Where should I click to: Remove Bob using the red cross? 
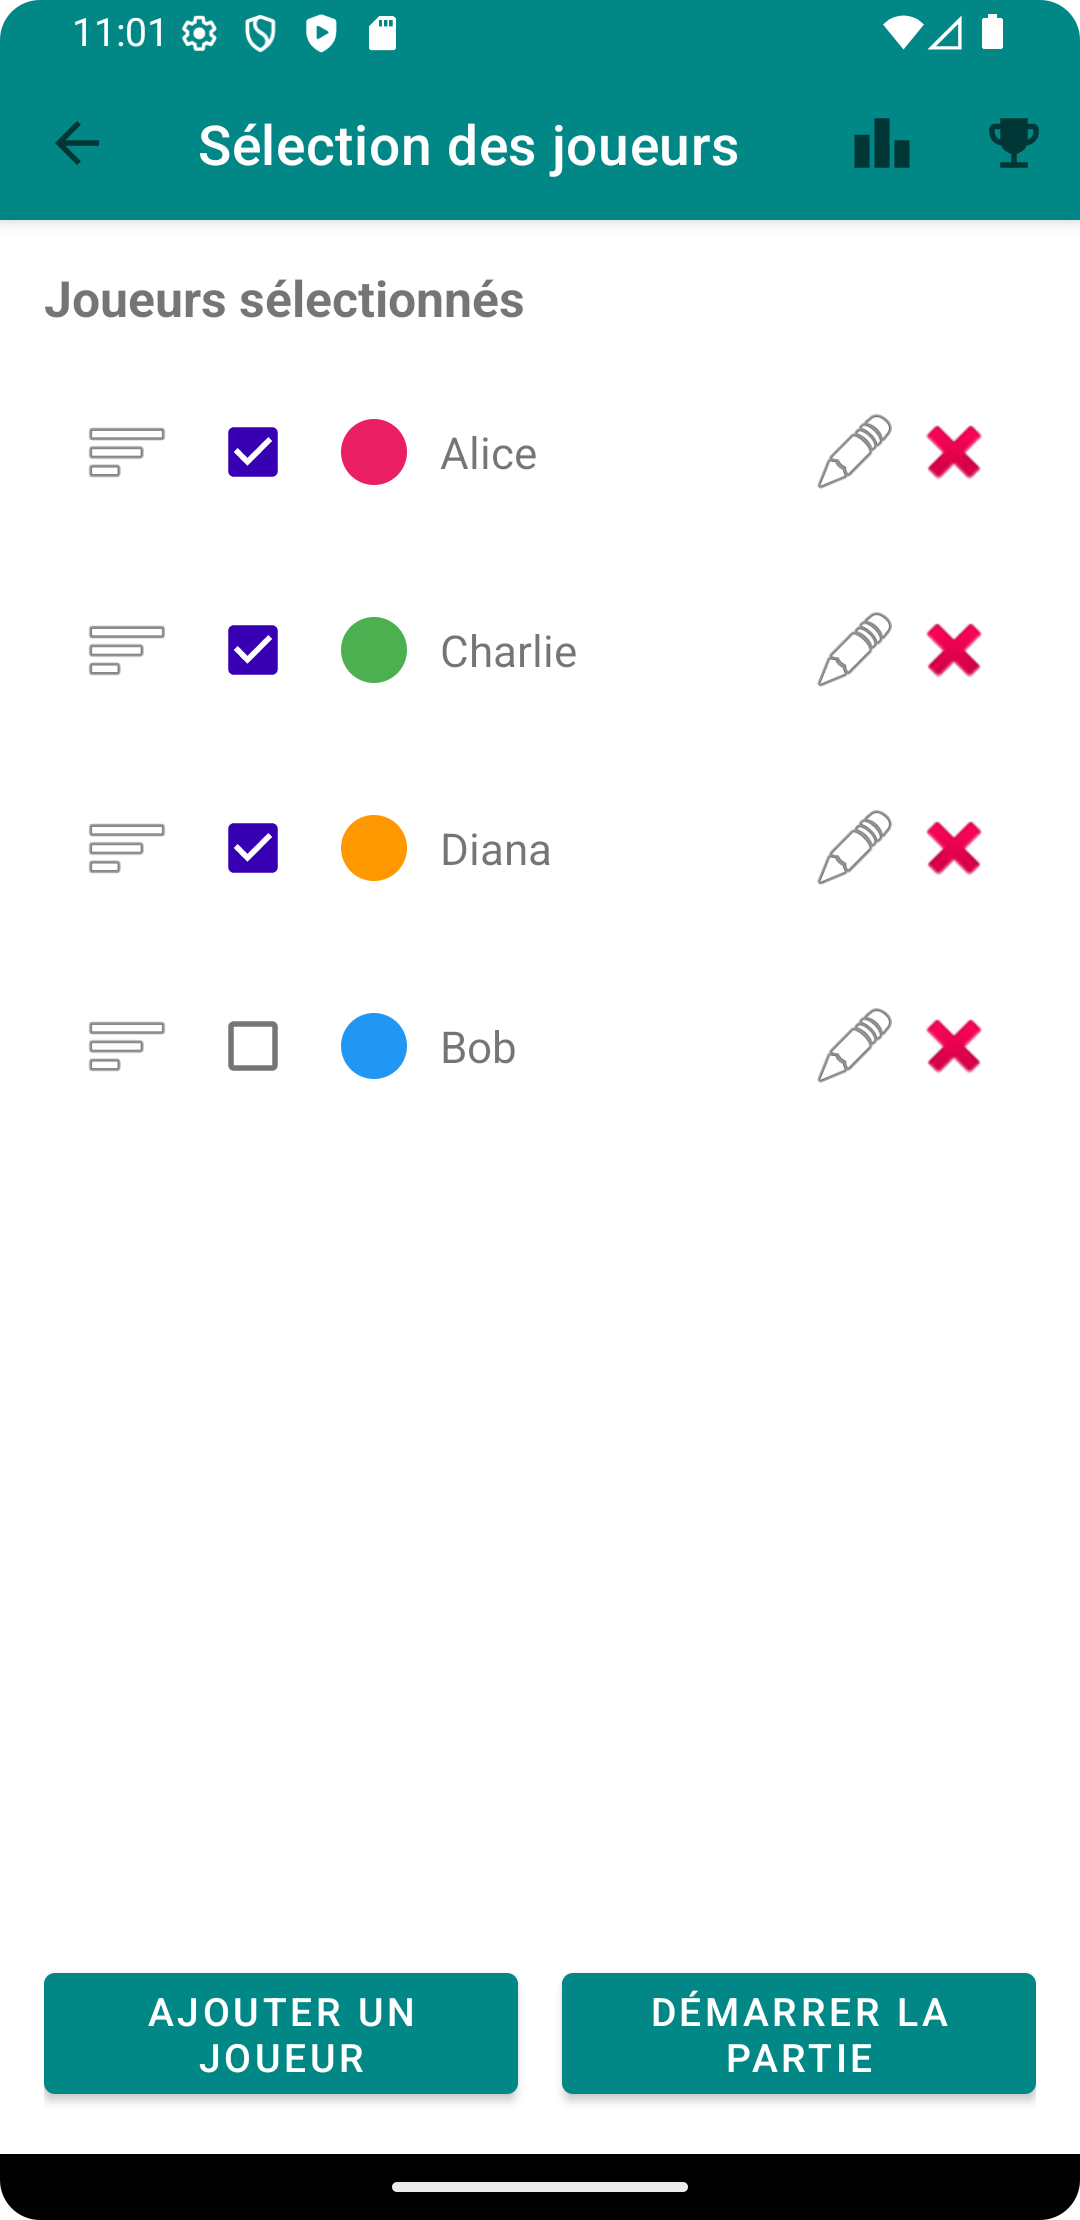click(x=953, y=1046)
